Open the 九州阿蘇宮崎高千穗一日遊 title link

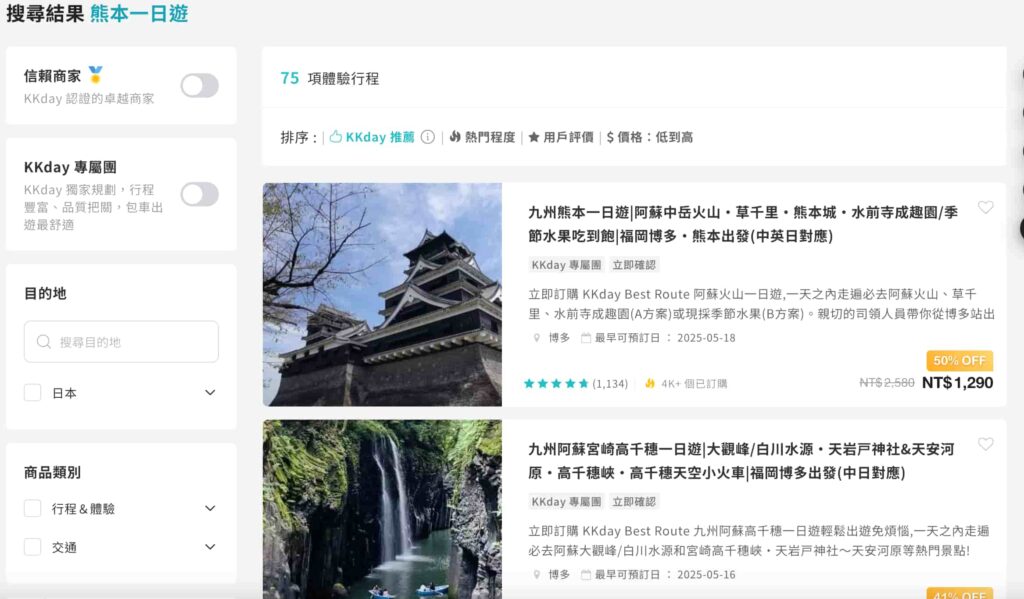point(741,461)
